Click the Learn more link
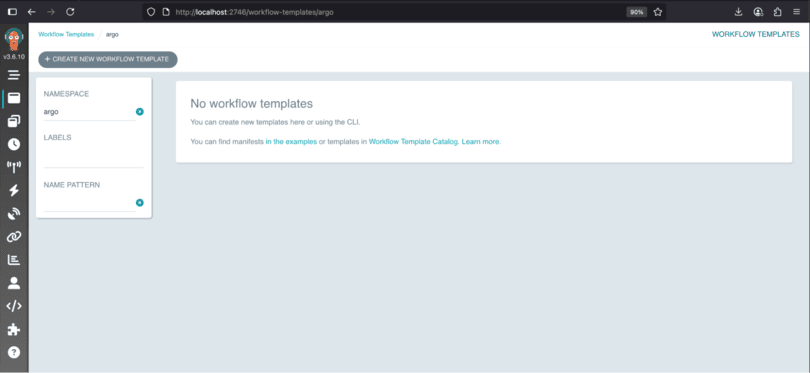 tap(480, 142)
